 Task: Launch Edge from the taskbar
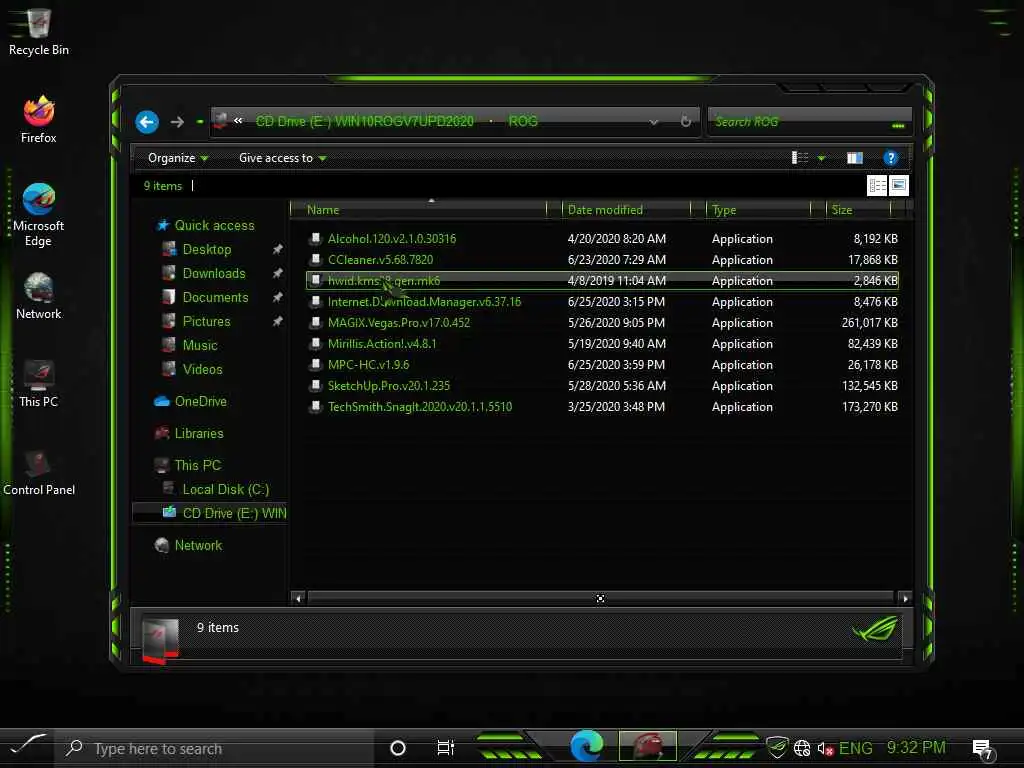coord(586,746)
